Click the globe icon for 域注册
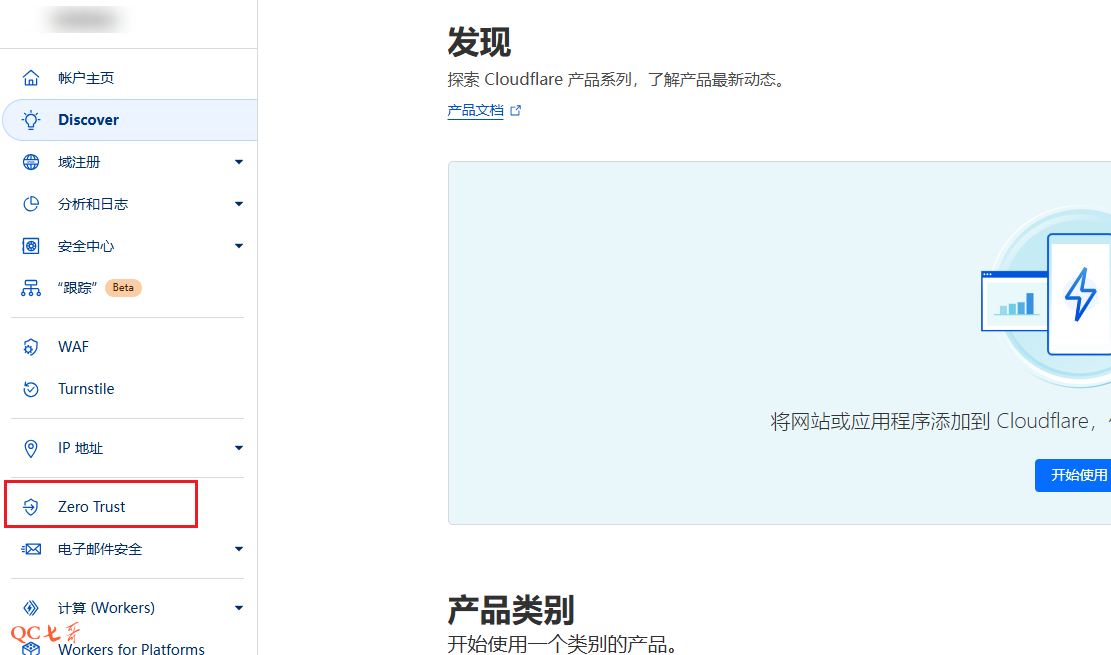Image resolution: width=1111 pixels, height=655 pixels. coord(31,162)
